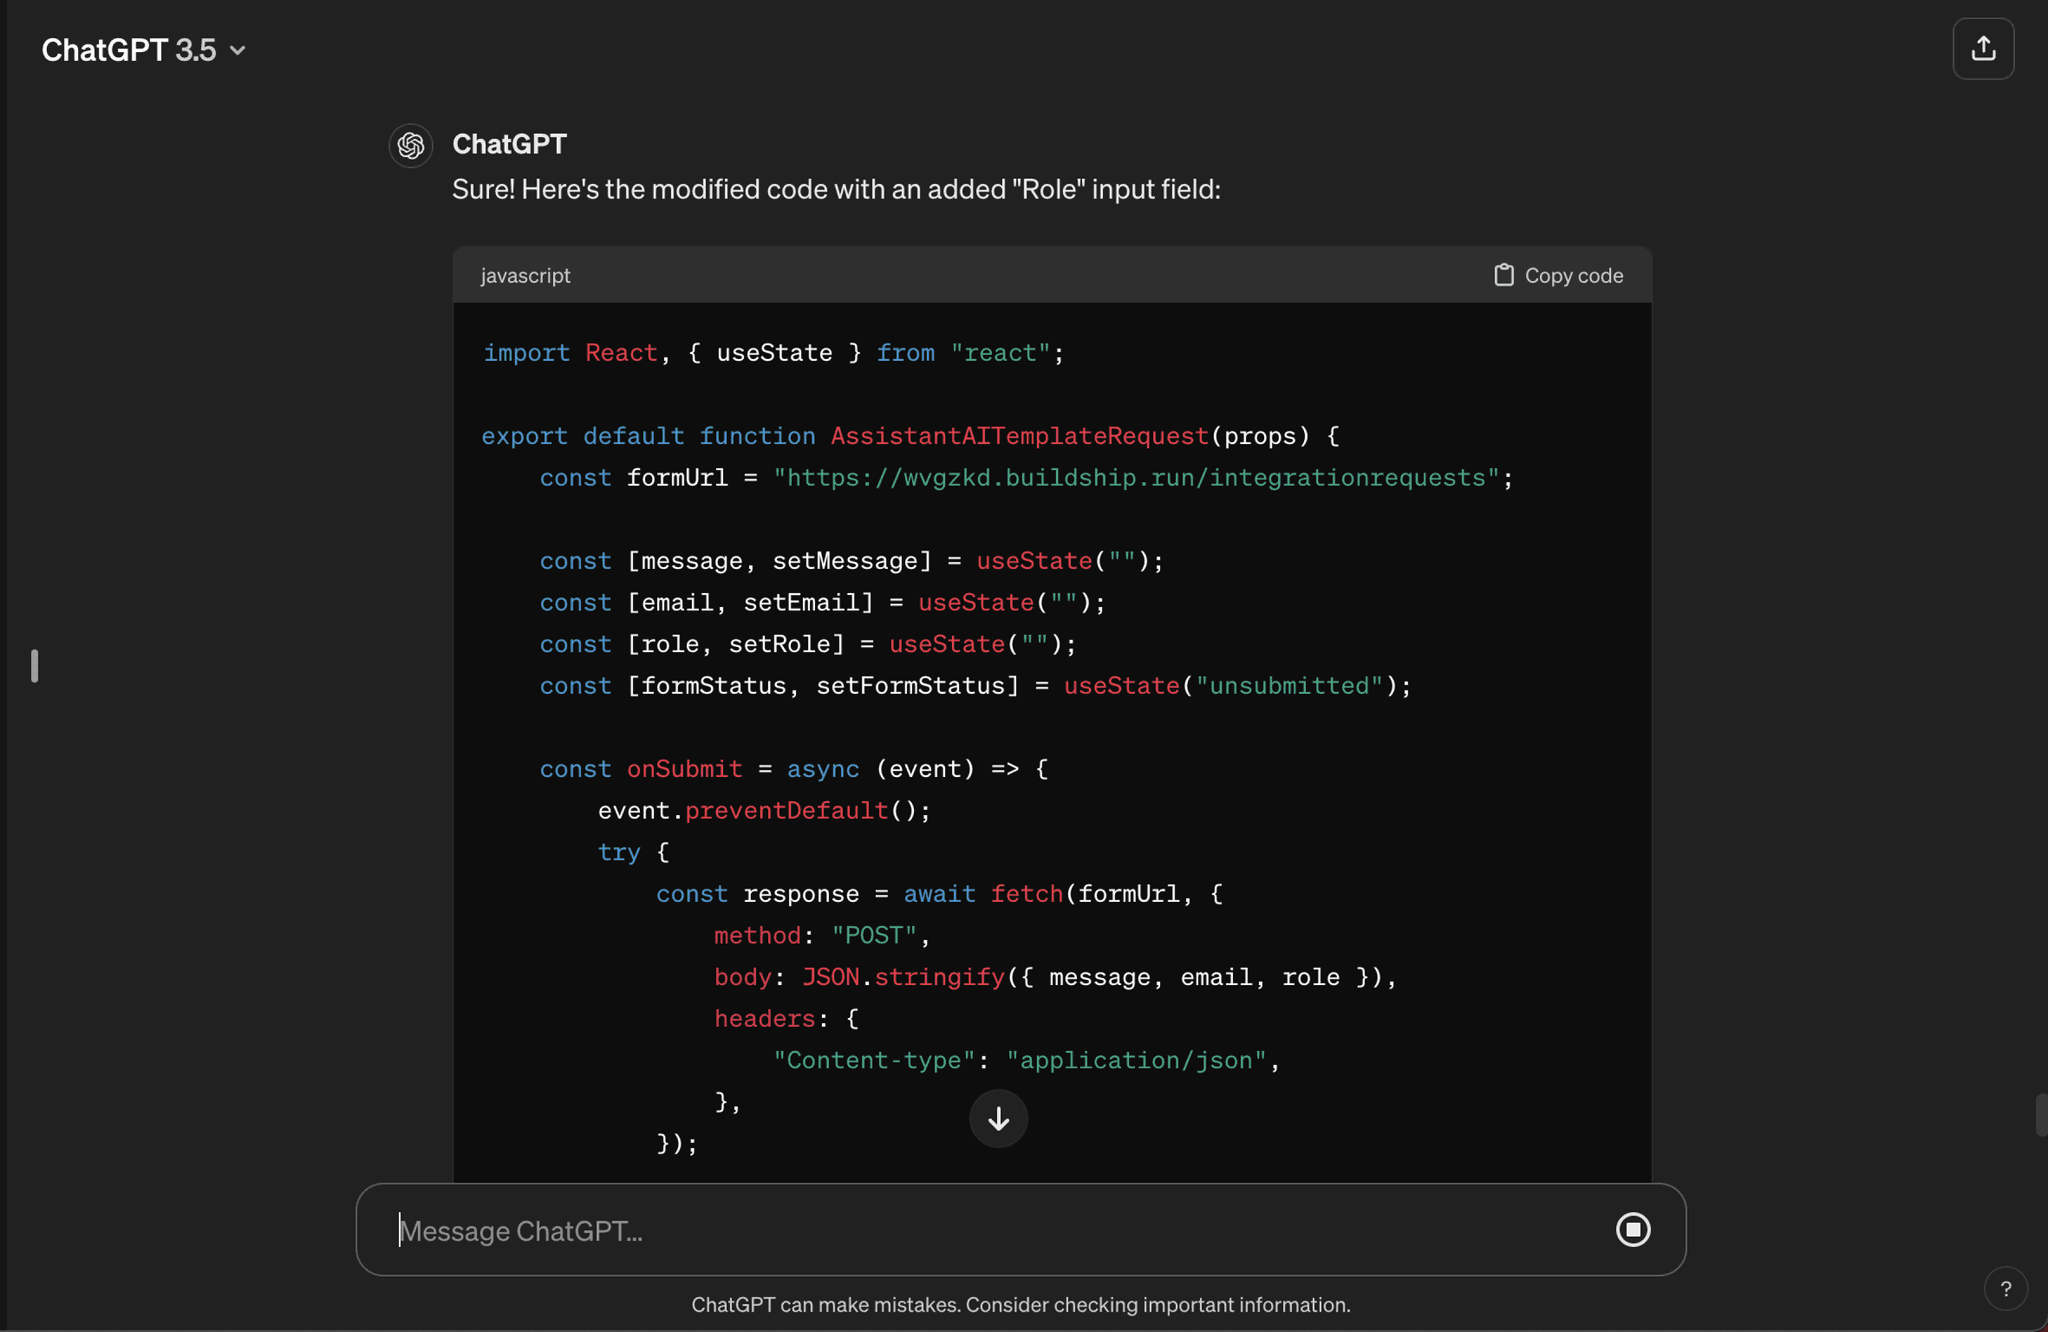The image size is (2048, 1332).
Task: Open the ChatGPT 3.5 model selector
Action: [128, 49]
